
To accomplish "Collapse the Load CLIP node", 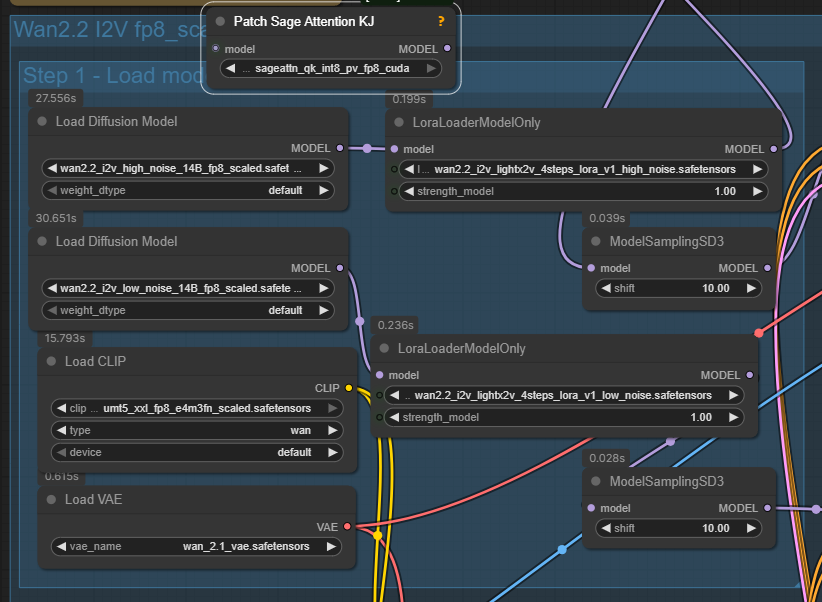I will [51, 361].
